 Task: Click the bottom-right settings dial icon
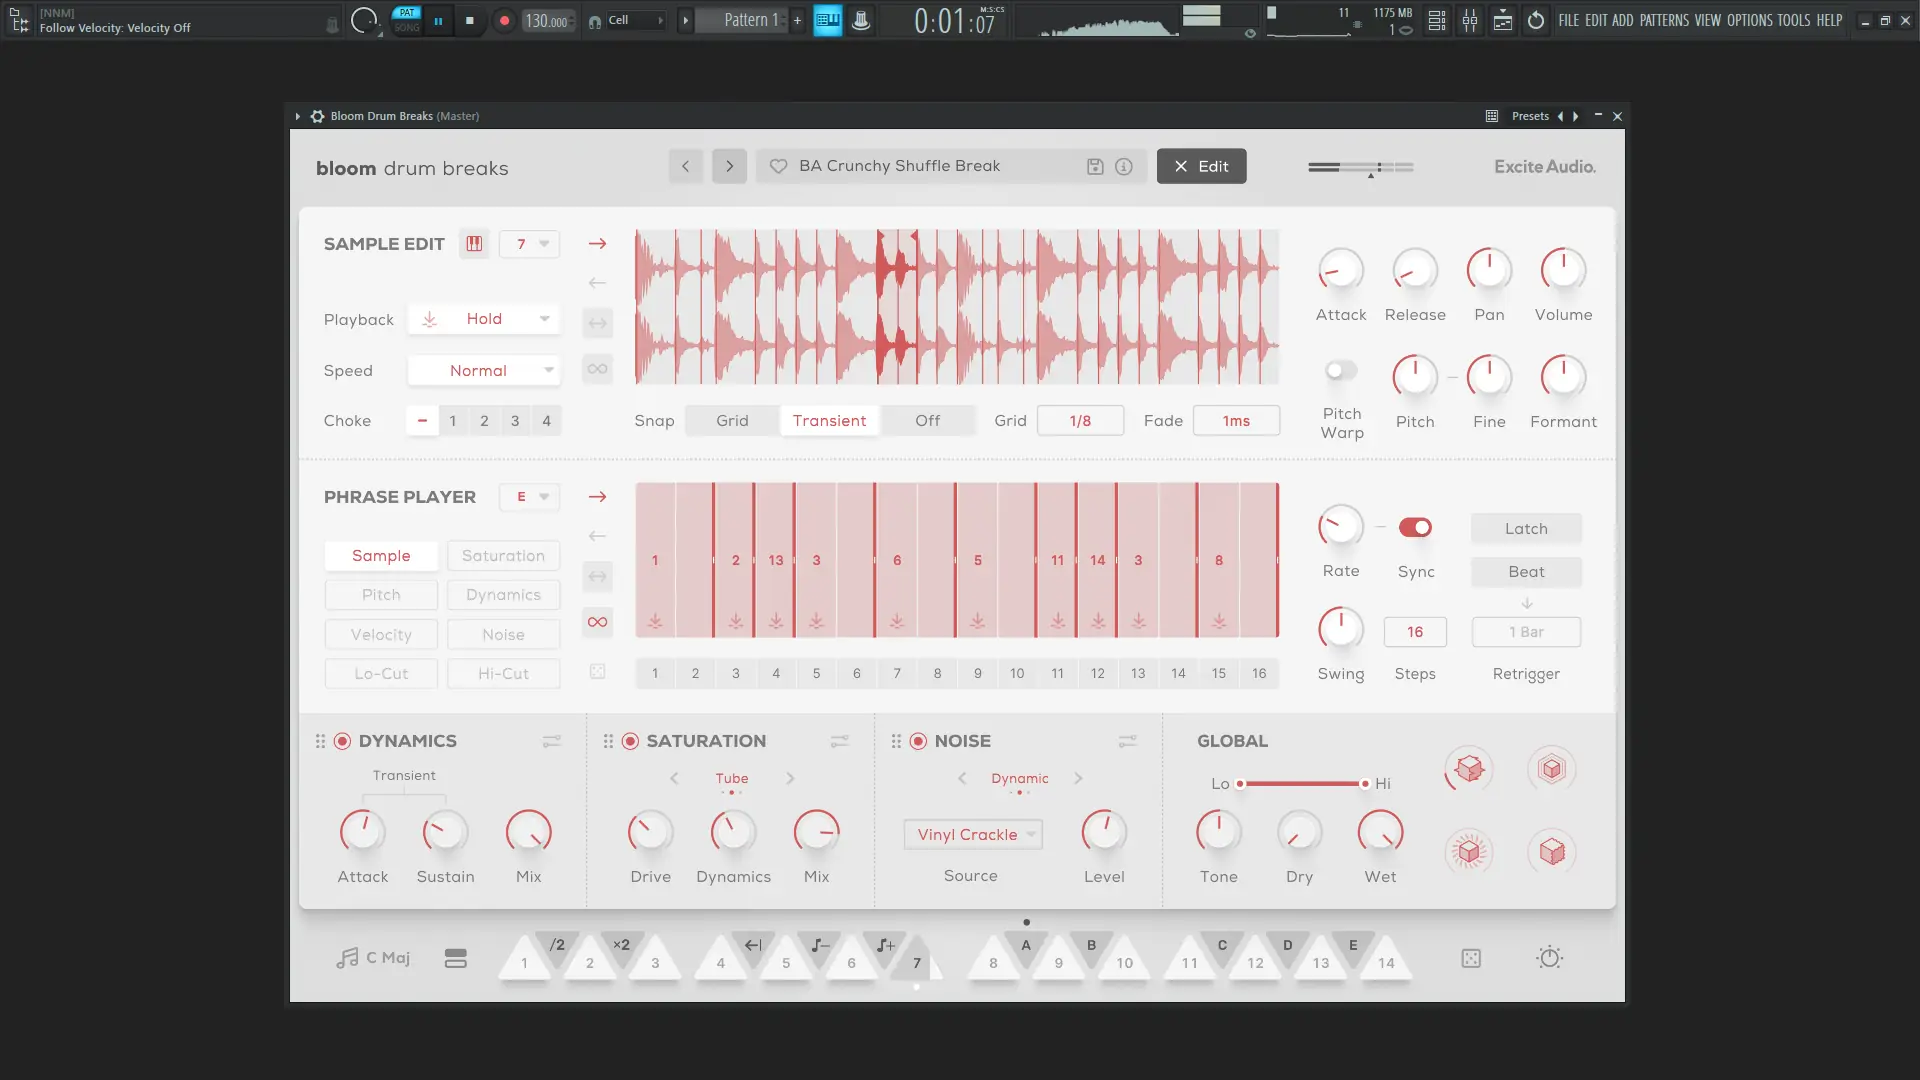point(1549,958)
